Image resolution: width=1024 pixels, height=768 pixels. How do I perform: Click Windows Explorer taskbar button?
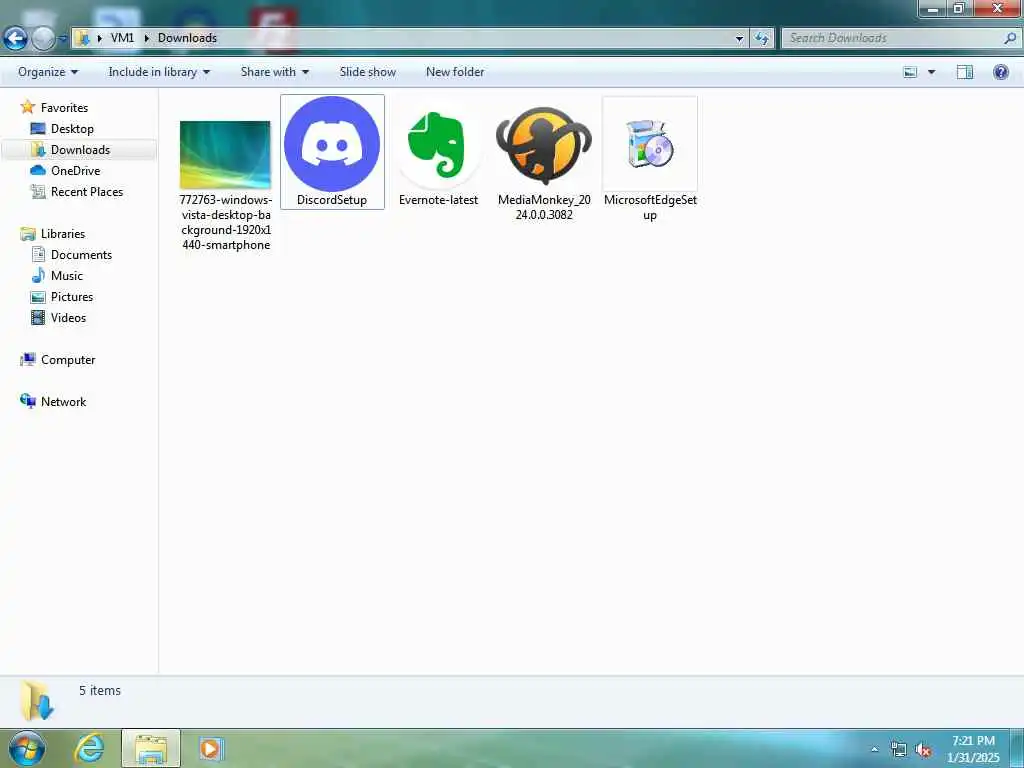click(x=151, y=748)
